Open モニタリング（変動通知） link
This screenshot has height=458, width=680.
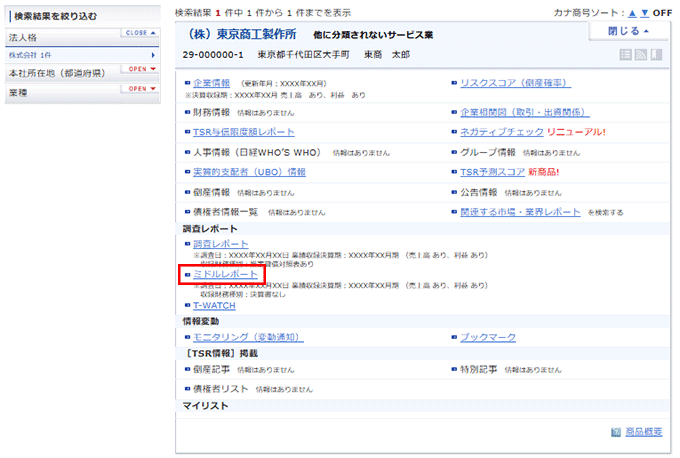(248, 337)
